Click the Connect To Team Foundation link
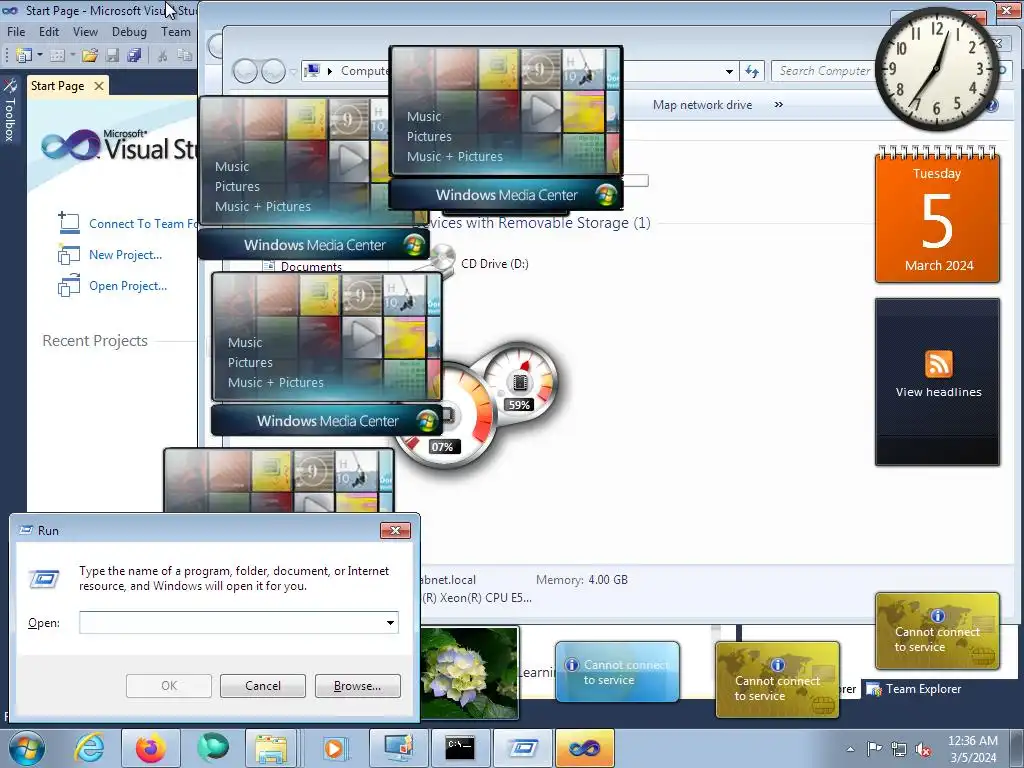 [x=142, y=223]
